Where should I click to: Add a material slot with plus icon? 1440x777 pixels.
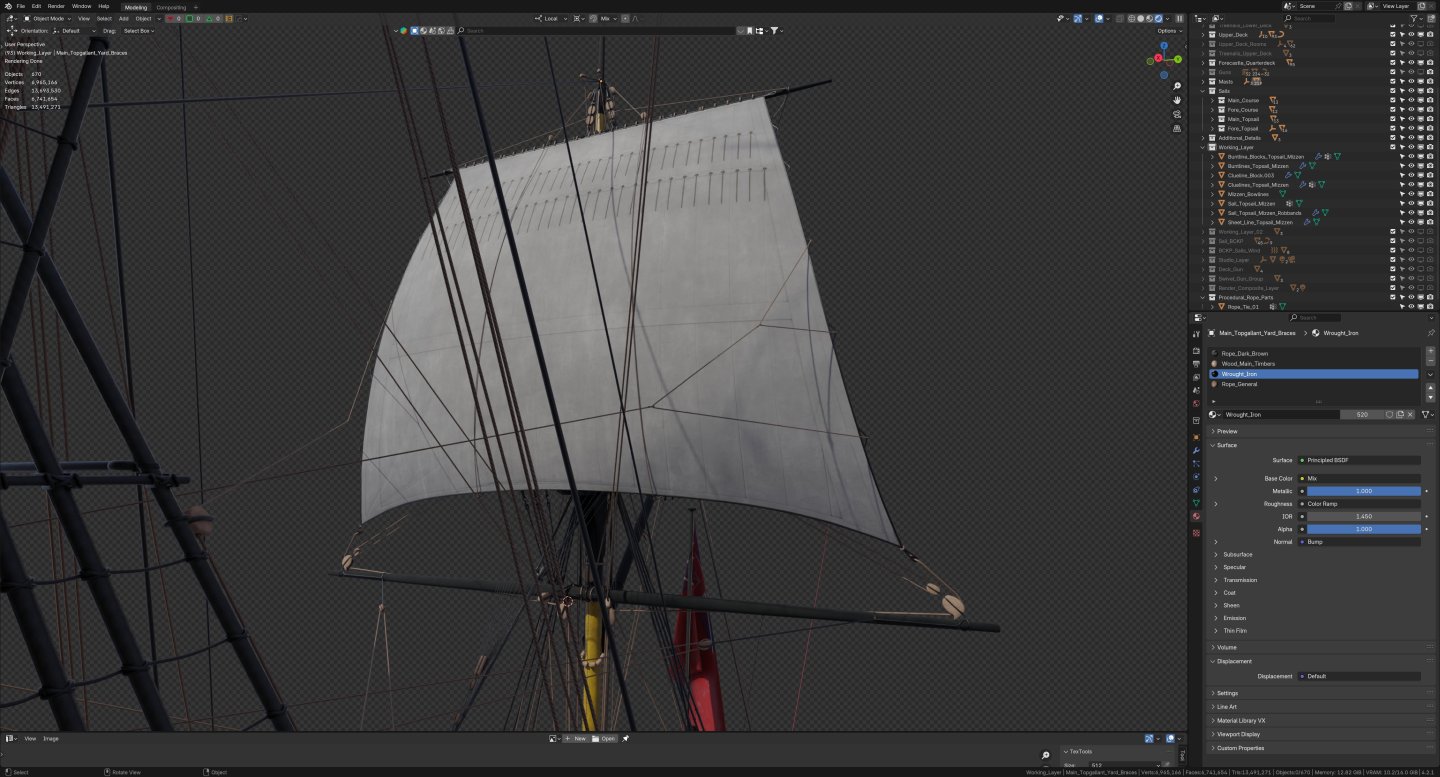[1430, 352]
